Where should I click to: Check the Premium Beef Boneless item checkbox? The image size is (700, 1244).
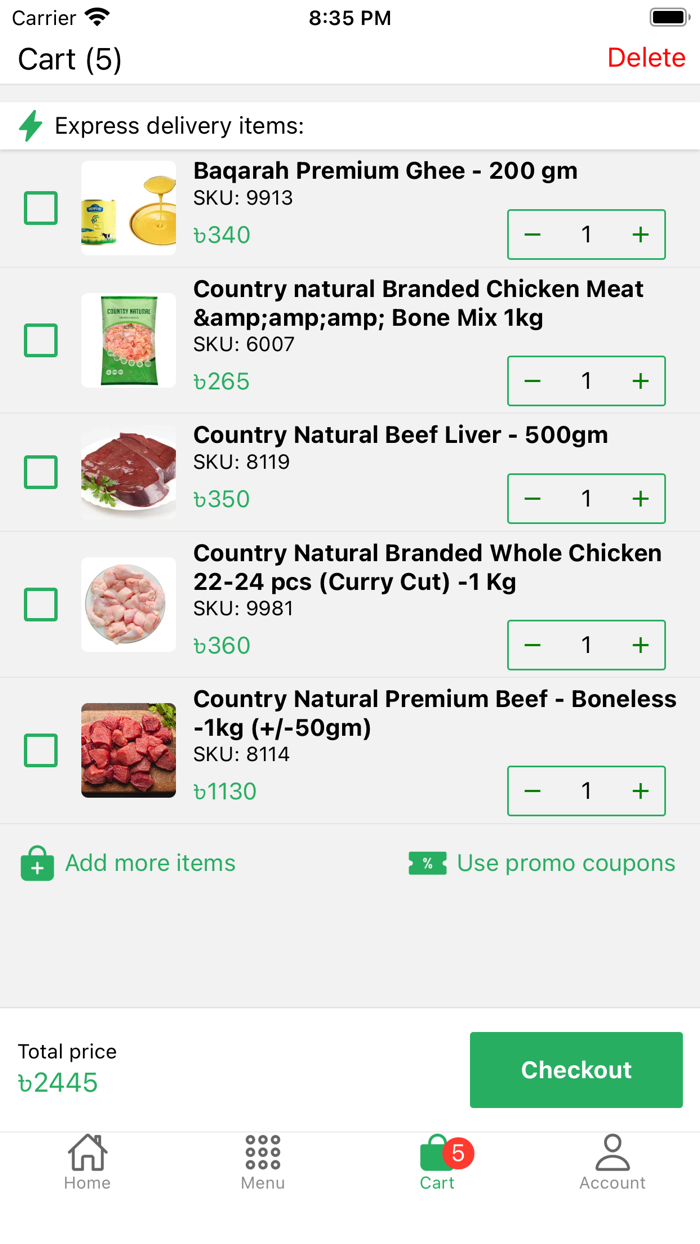40,750
